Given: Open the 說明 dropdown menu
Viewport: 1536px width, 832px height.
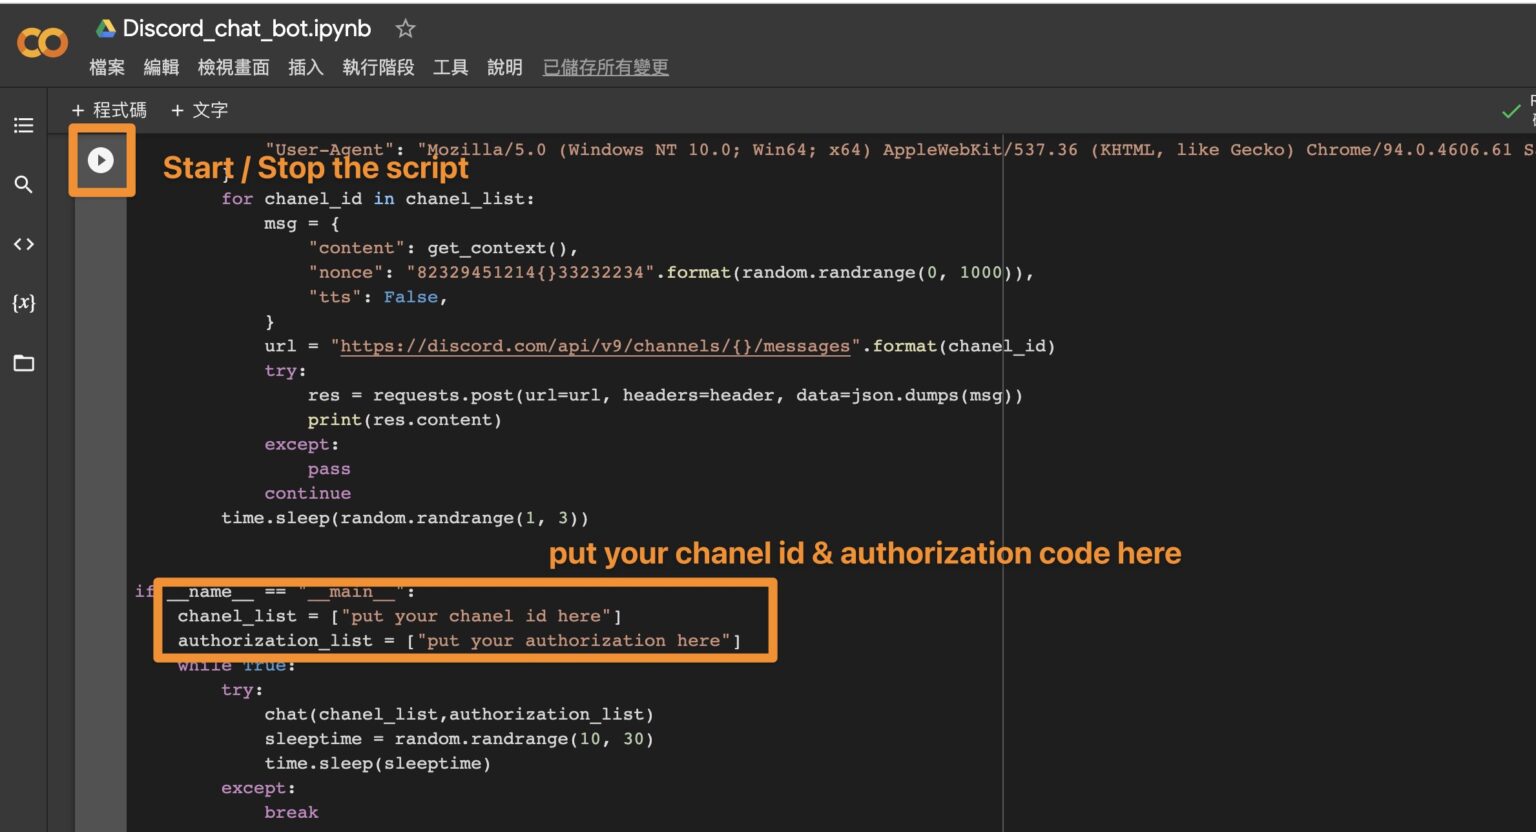Looking at the screenshot, I should point(504,67).
